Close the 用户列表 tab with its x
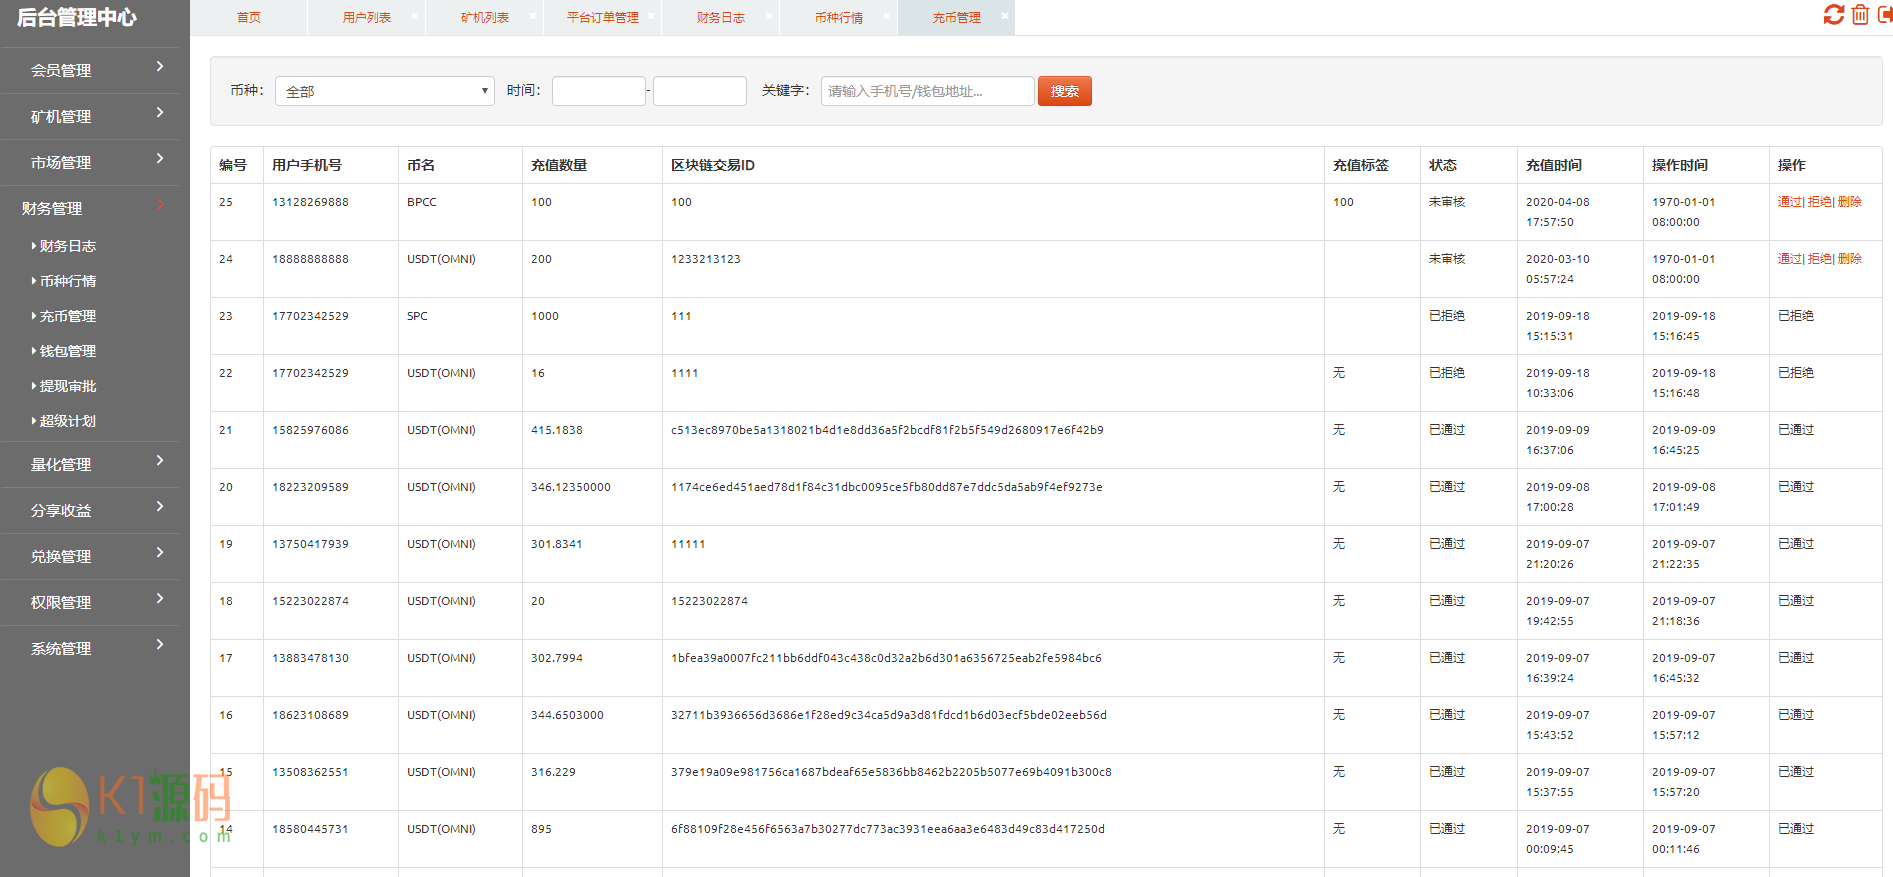This screenshot has width=1893, height=877. [415, 16]
